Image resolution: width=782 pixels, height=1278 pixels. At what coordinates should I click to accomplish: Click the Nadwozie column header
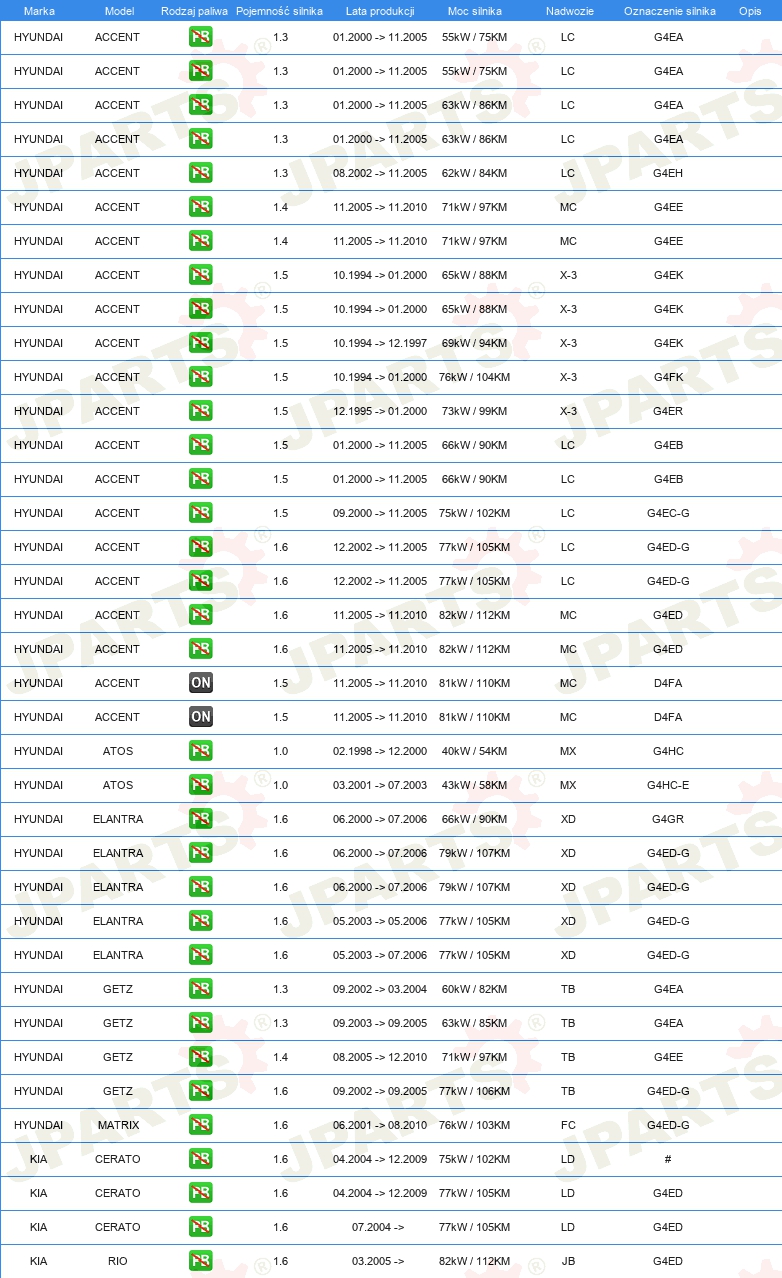pos(569,11)
